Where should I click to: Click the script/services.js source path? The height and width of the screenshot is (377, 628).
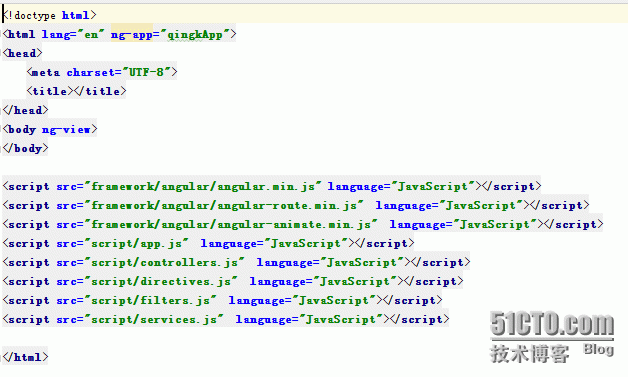(x=154, y=320)
